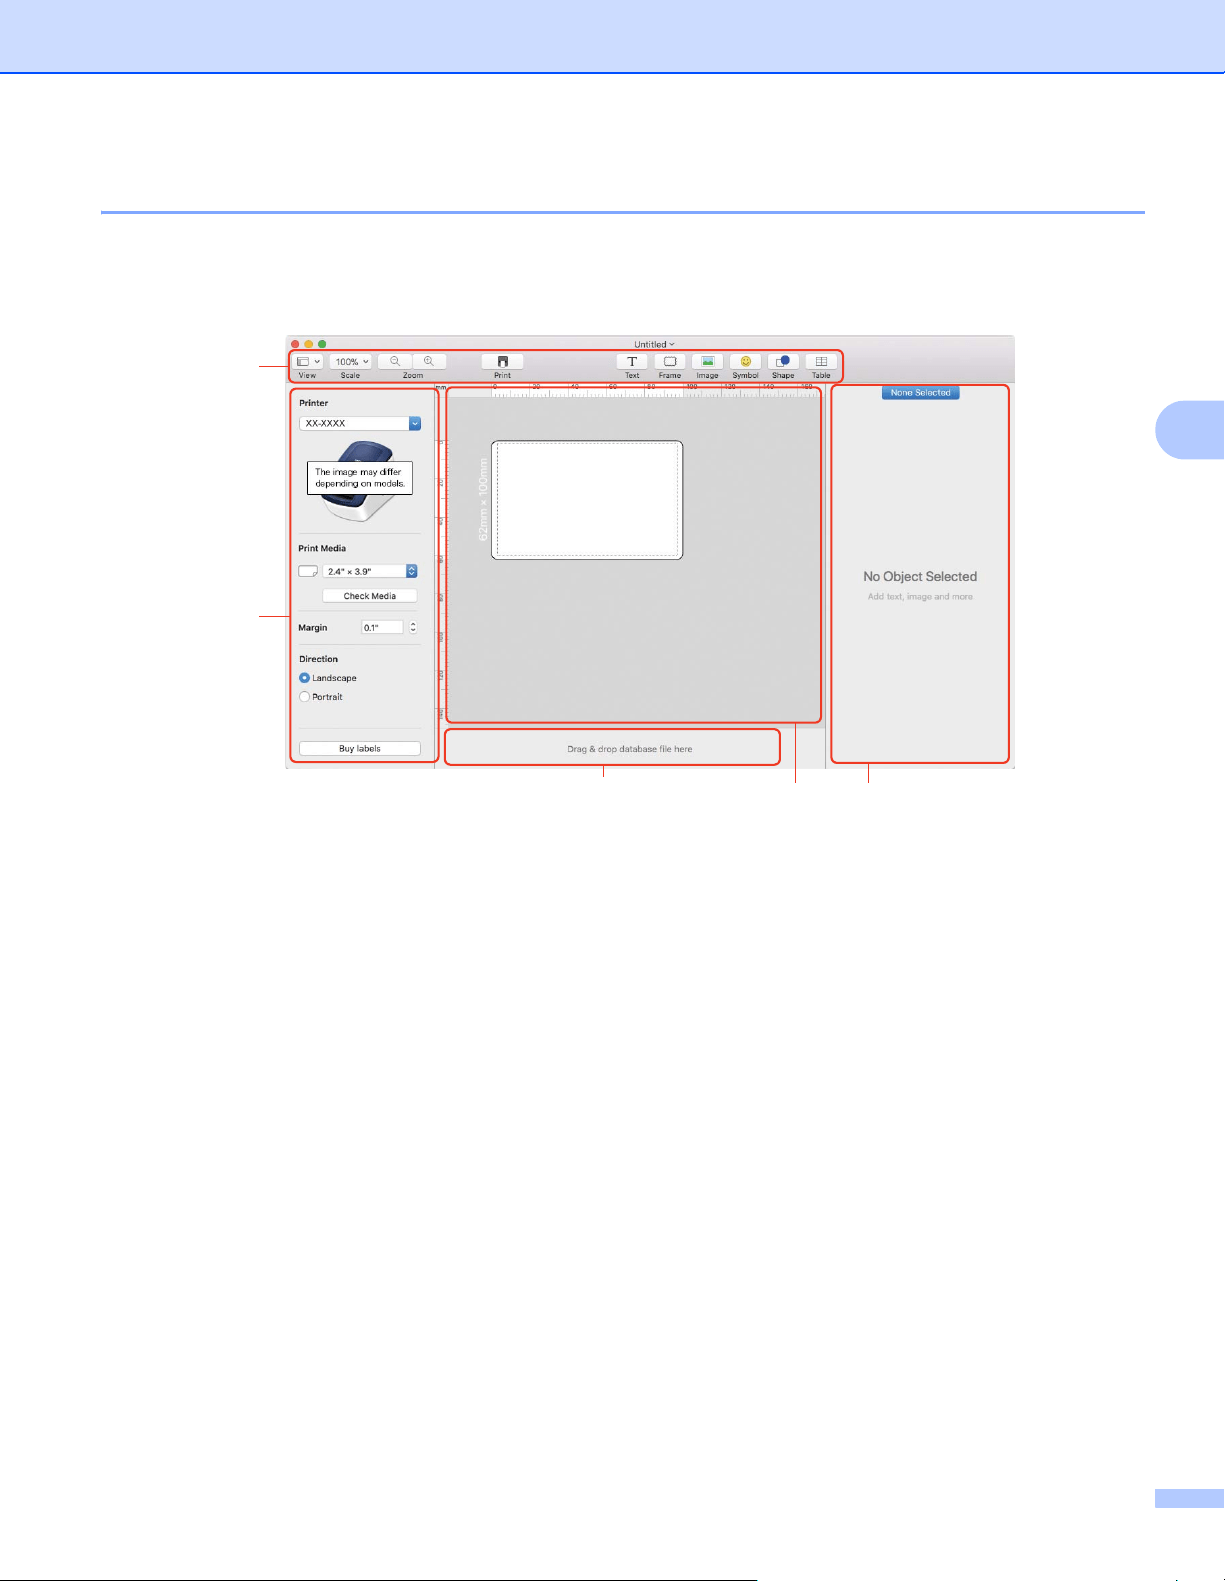Click the Margin value field
Image resolution: width=1225 pixels, height=1581 pixels.
(382, 628)
